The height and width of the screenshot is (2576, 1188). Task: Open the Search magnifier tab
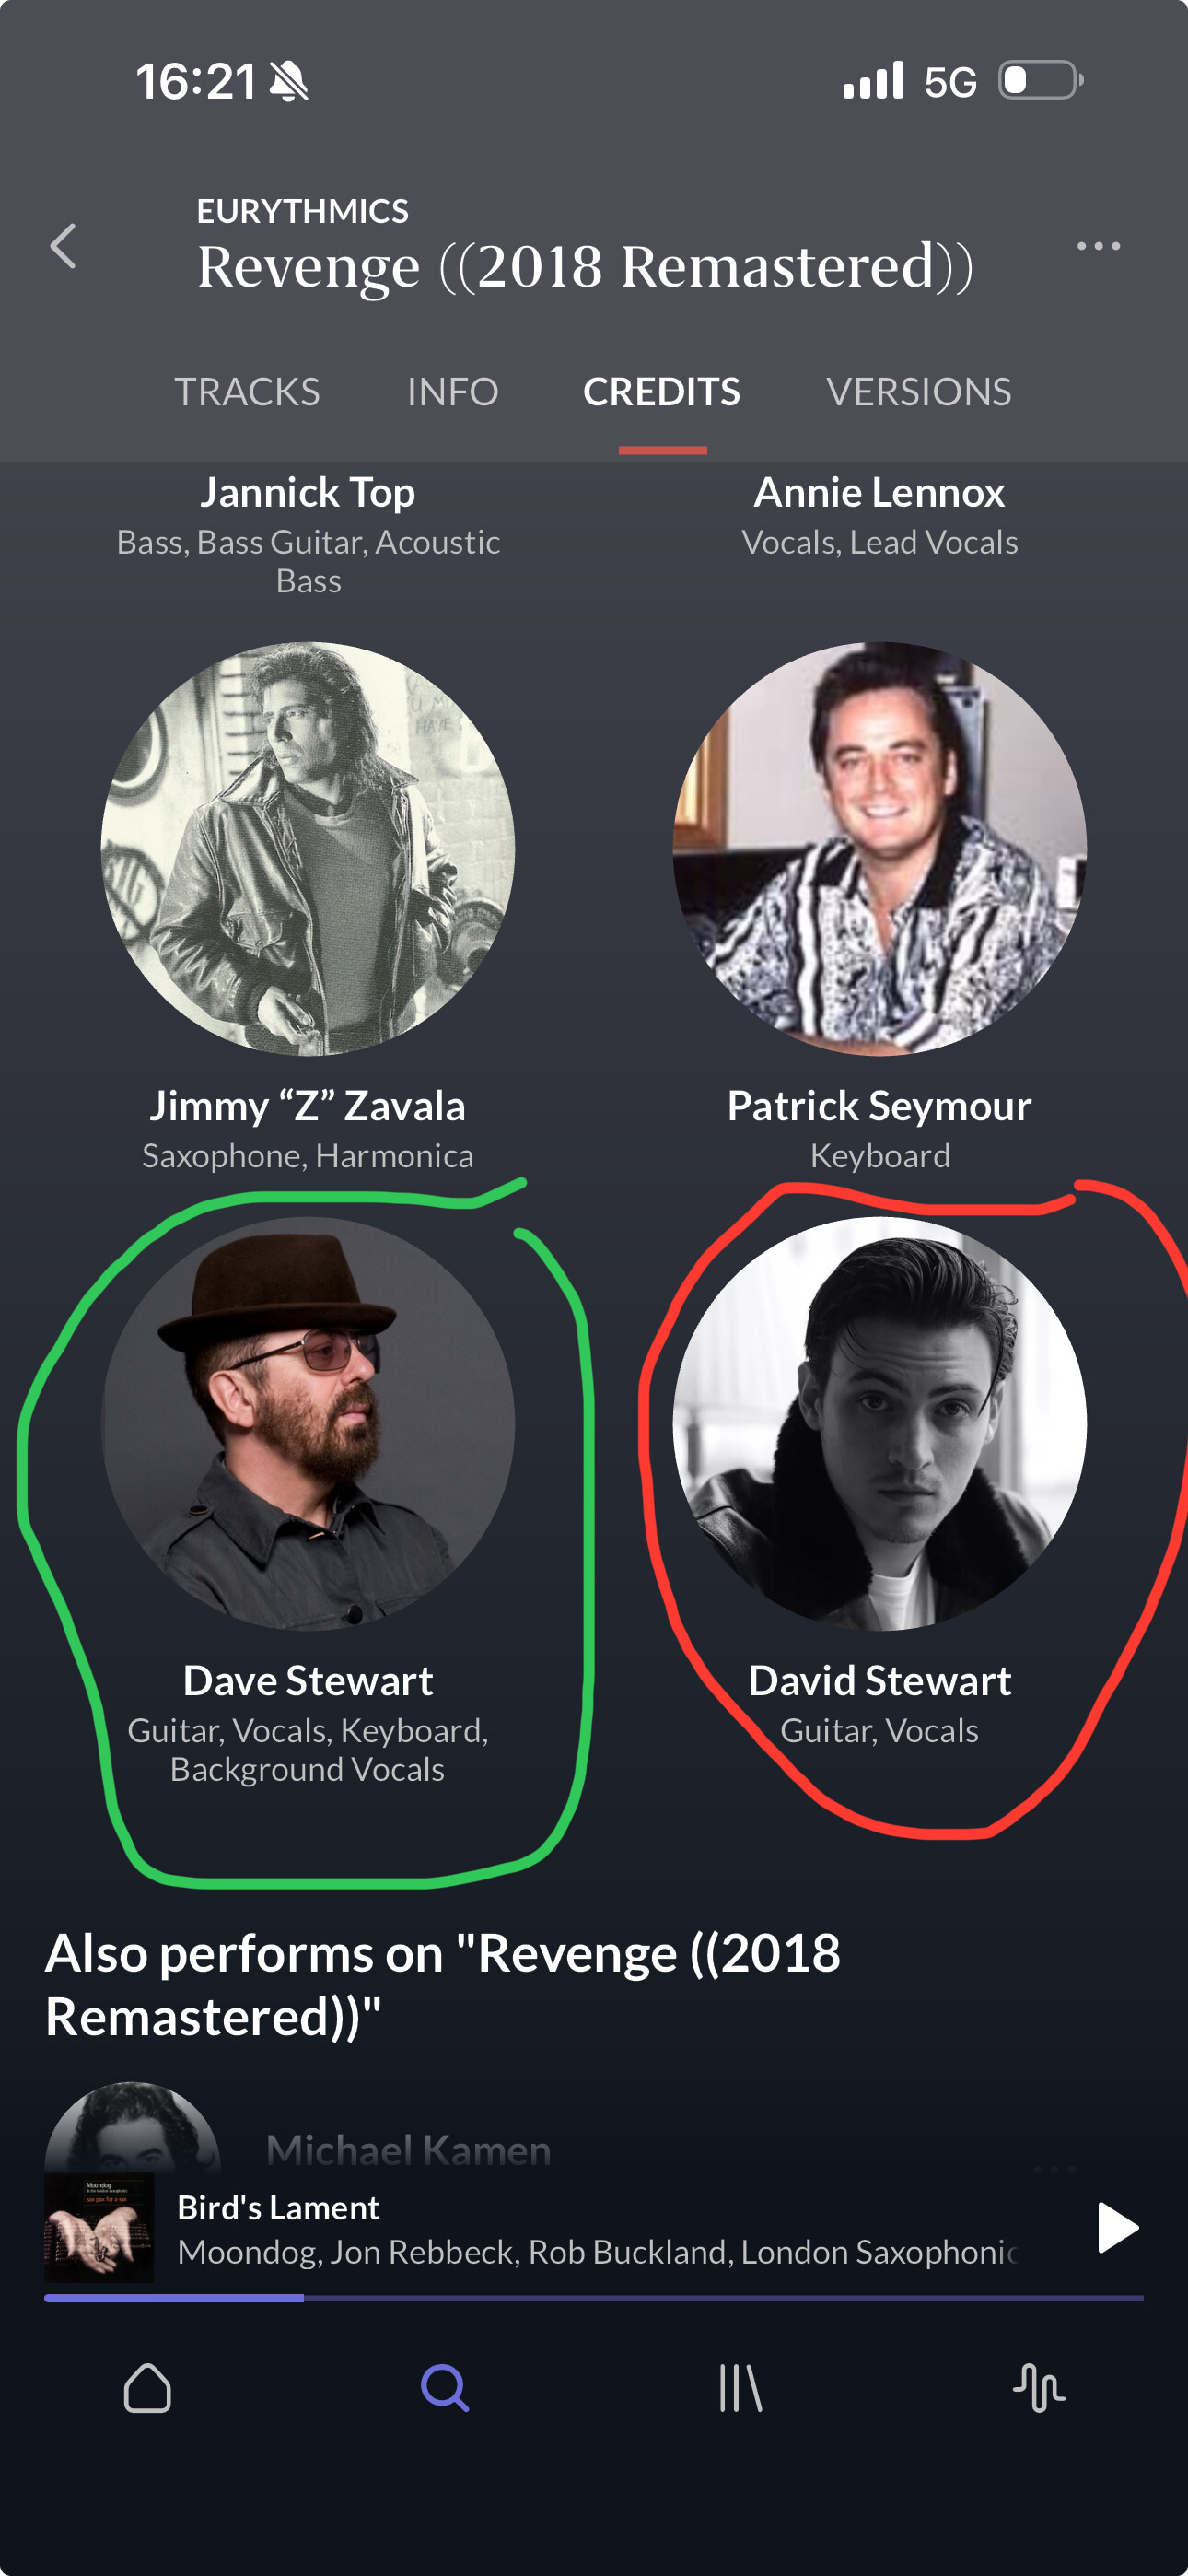[444, 2388]
